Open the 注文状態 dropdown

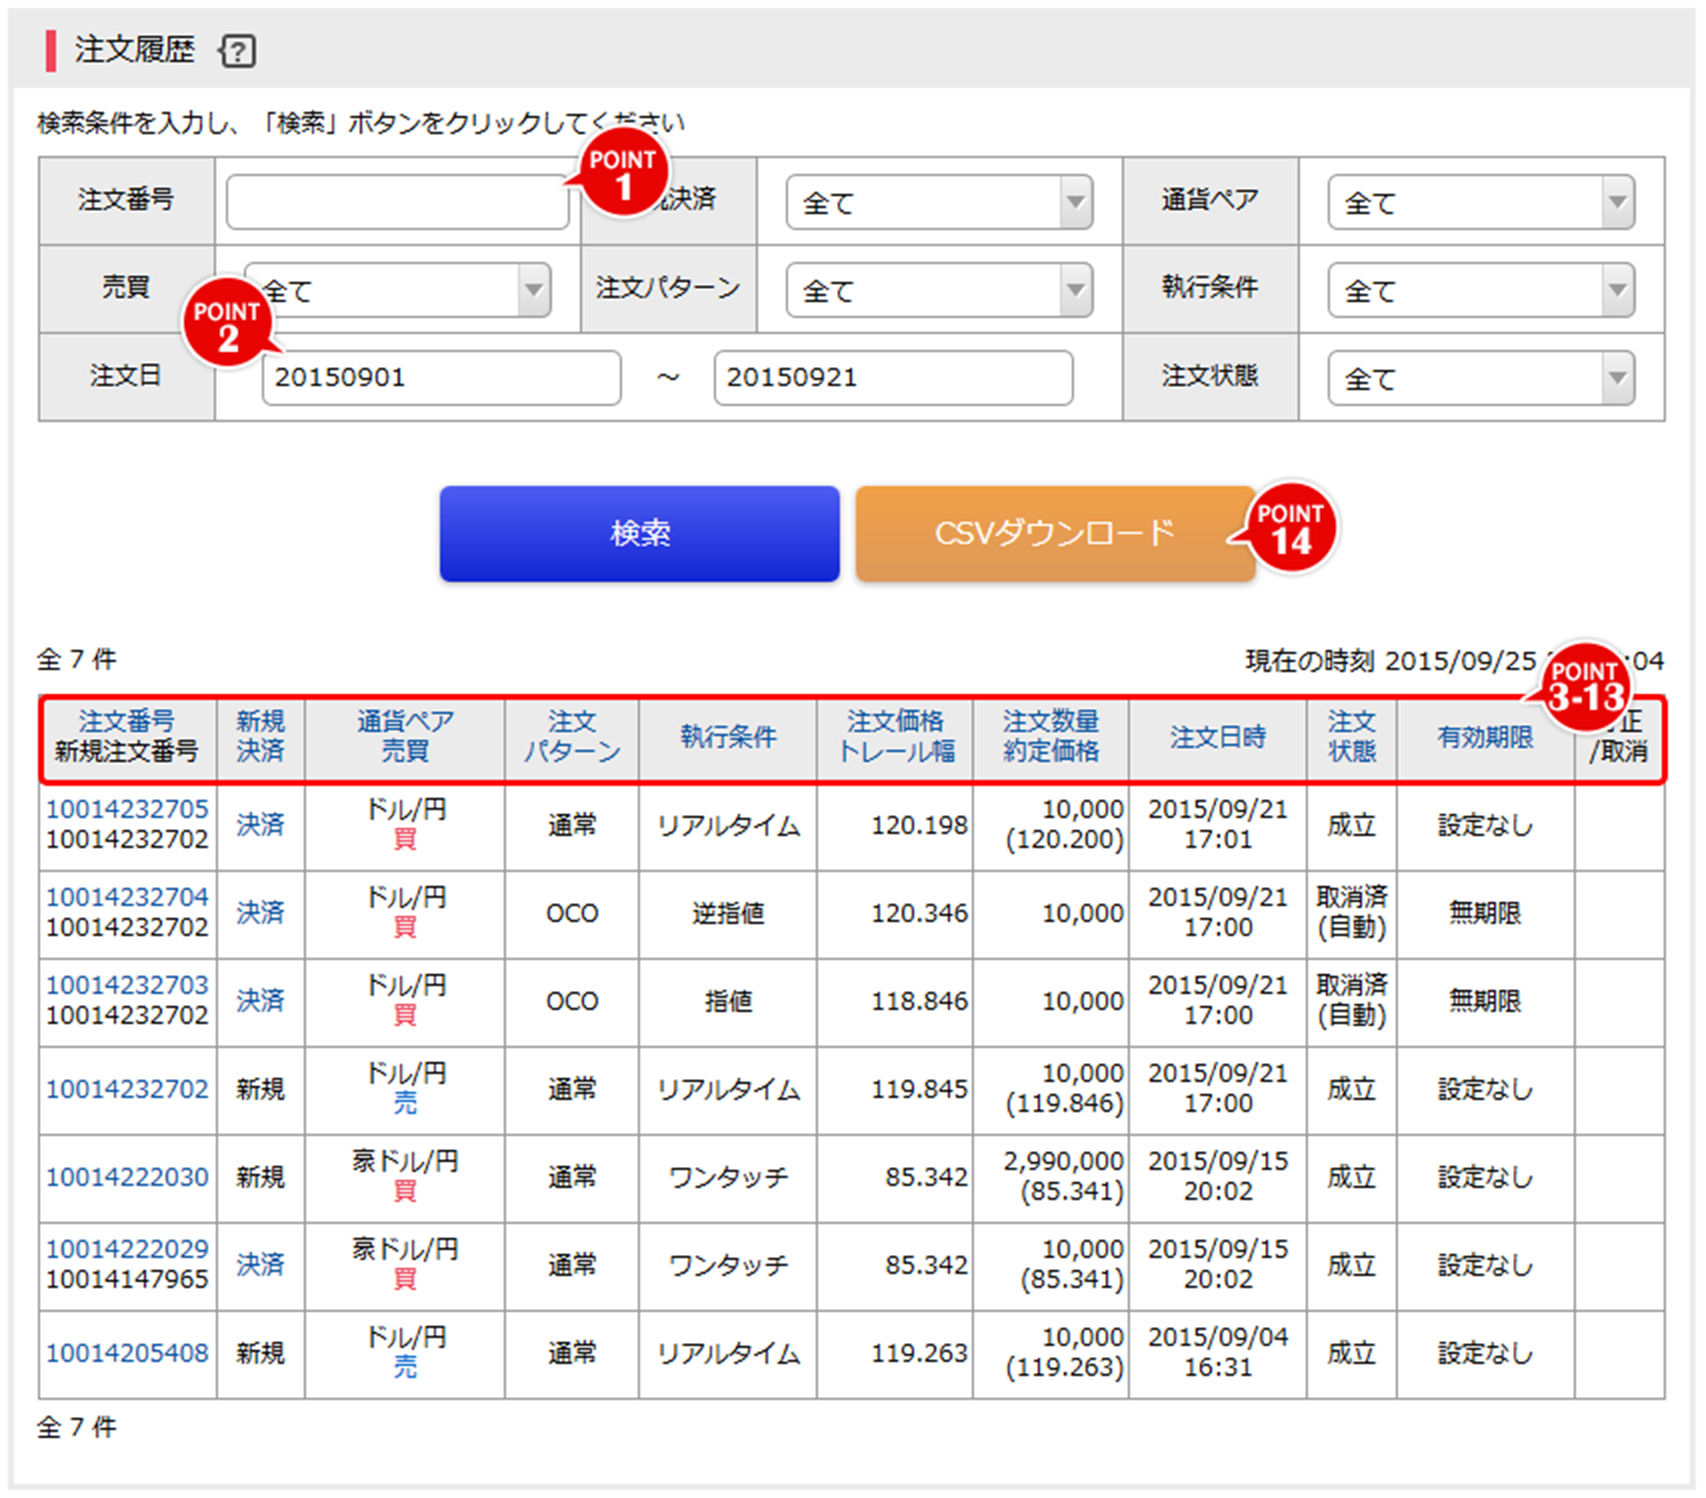[x=1480, y=379]
